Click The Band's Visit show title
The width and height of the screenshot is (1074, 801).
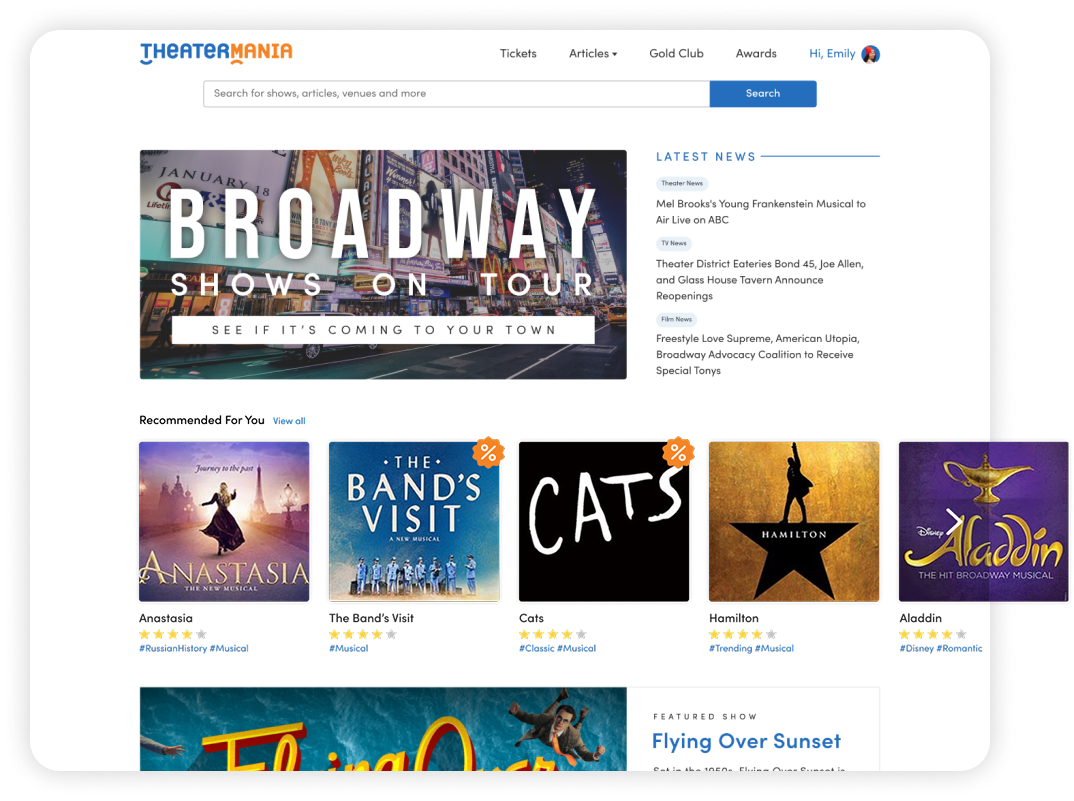click(x=371, y=618)
